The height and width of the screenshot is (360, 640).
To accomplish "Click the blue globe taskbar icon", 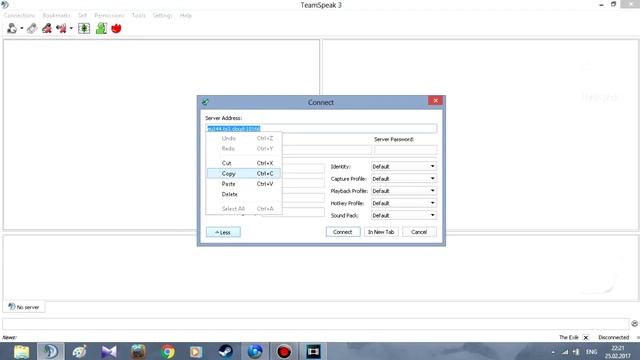I will [x=255, y=351].
